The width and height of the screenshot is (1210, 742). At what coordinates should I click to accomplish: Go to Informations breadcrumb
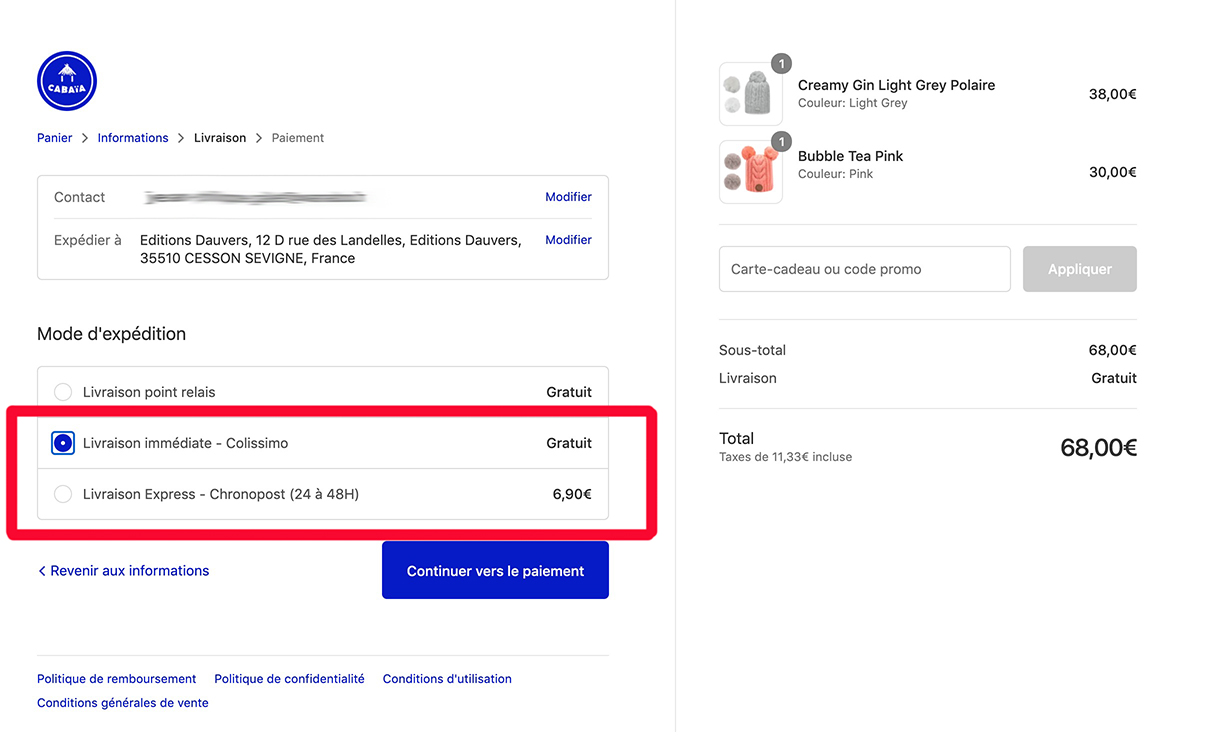point(133,138)
